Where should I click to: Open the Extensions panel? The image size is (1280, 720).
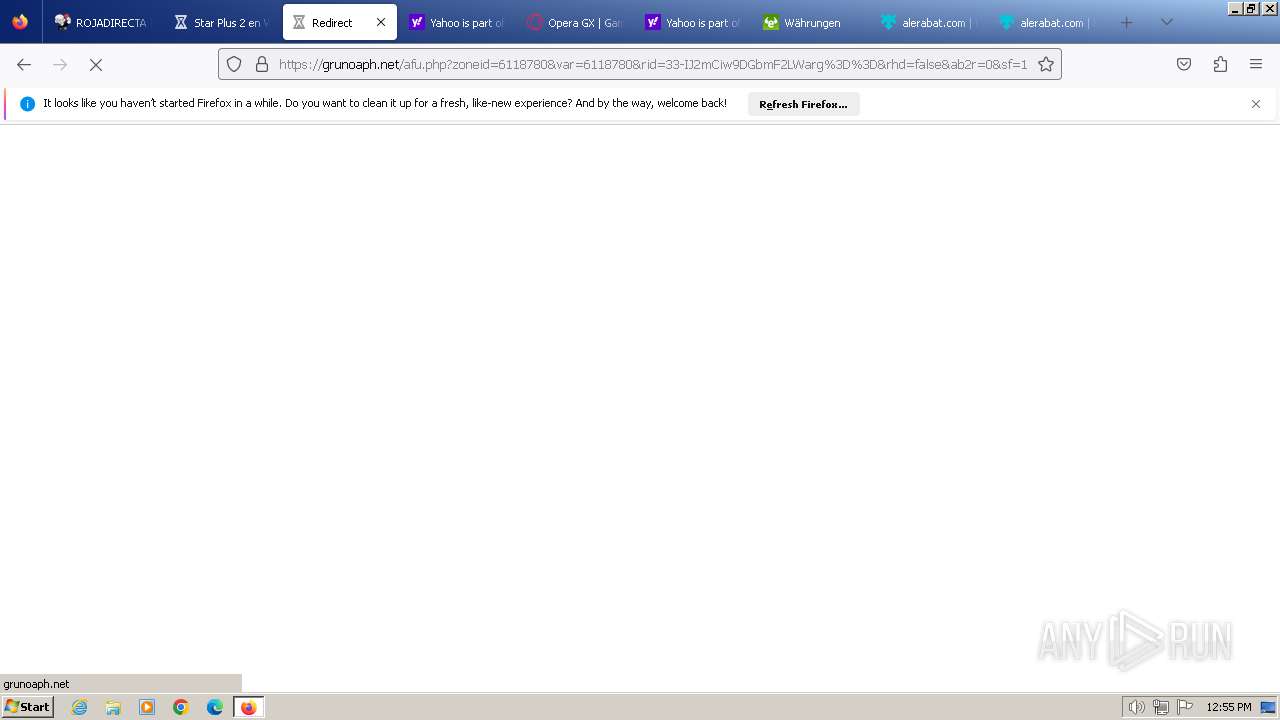point(1220,64)
